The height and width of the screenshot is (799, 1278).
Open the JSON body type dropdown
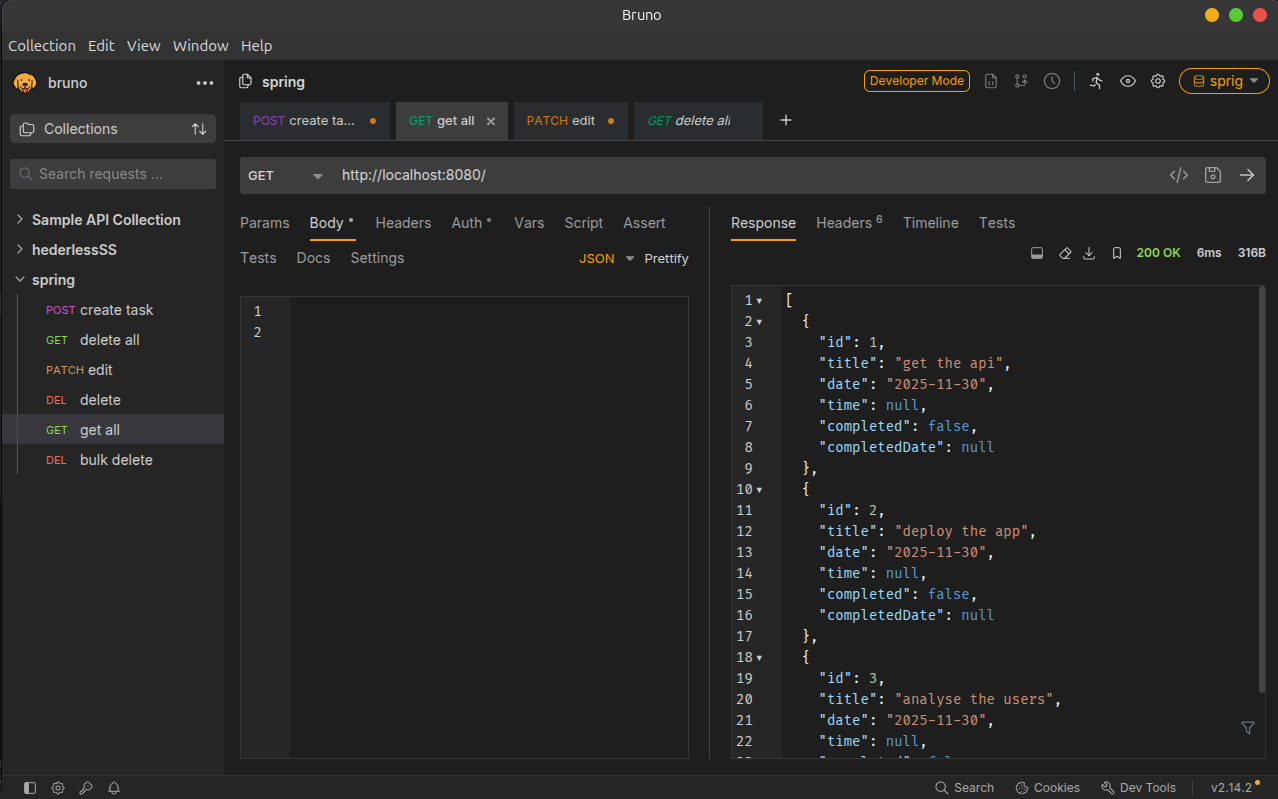click(x=607, y=258)
